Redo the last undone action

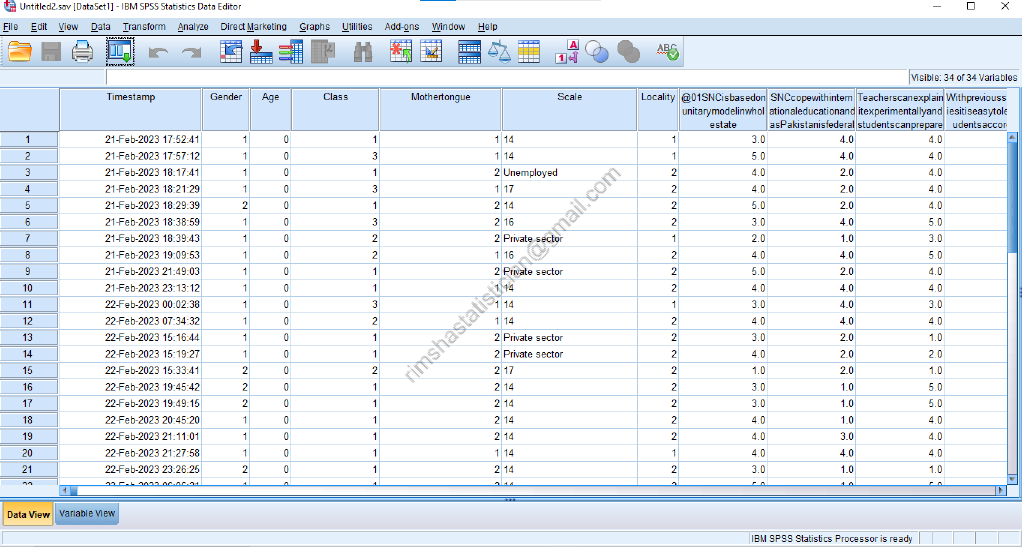point(191,52)
